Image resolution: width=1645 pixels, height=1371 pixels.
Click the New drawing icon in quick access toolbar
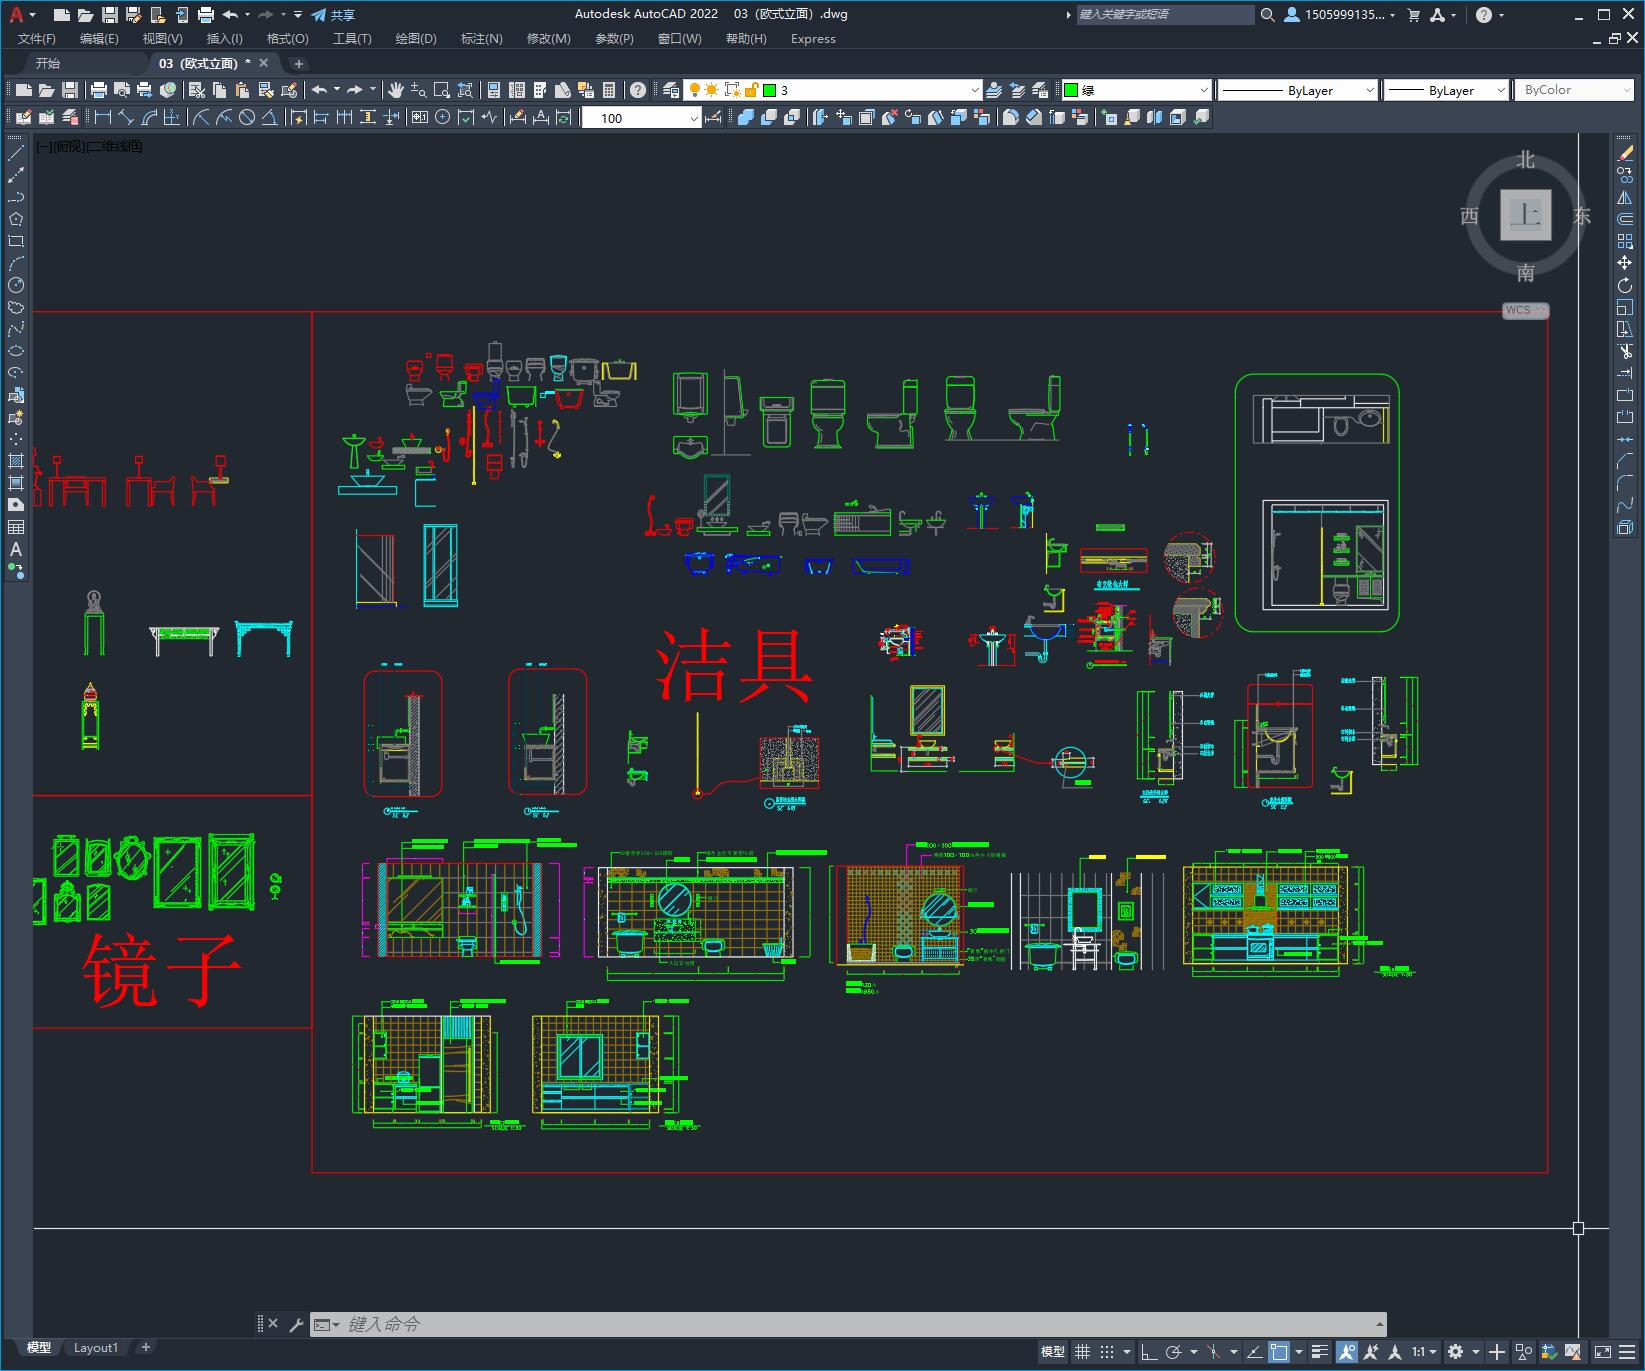62,15
